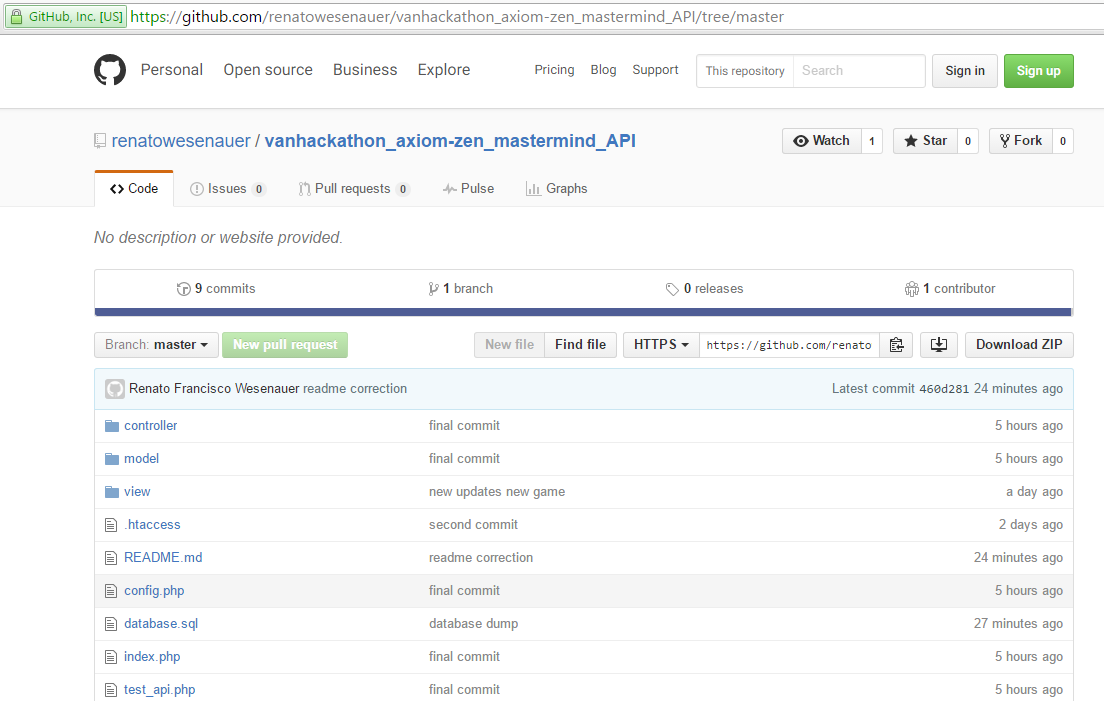
Task: Click the .htaccess file icon
Action: coord(111,525)
